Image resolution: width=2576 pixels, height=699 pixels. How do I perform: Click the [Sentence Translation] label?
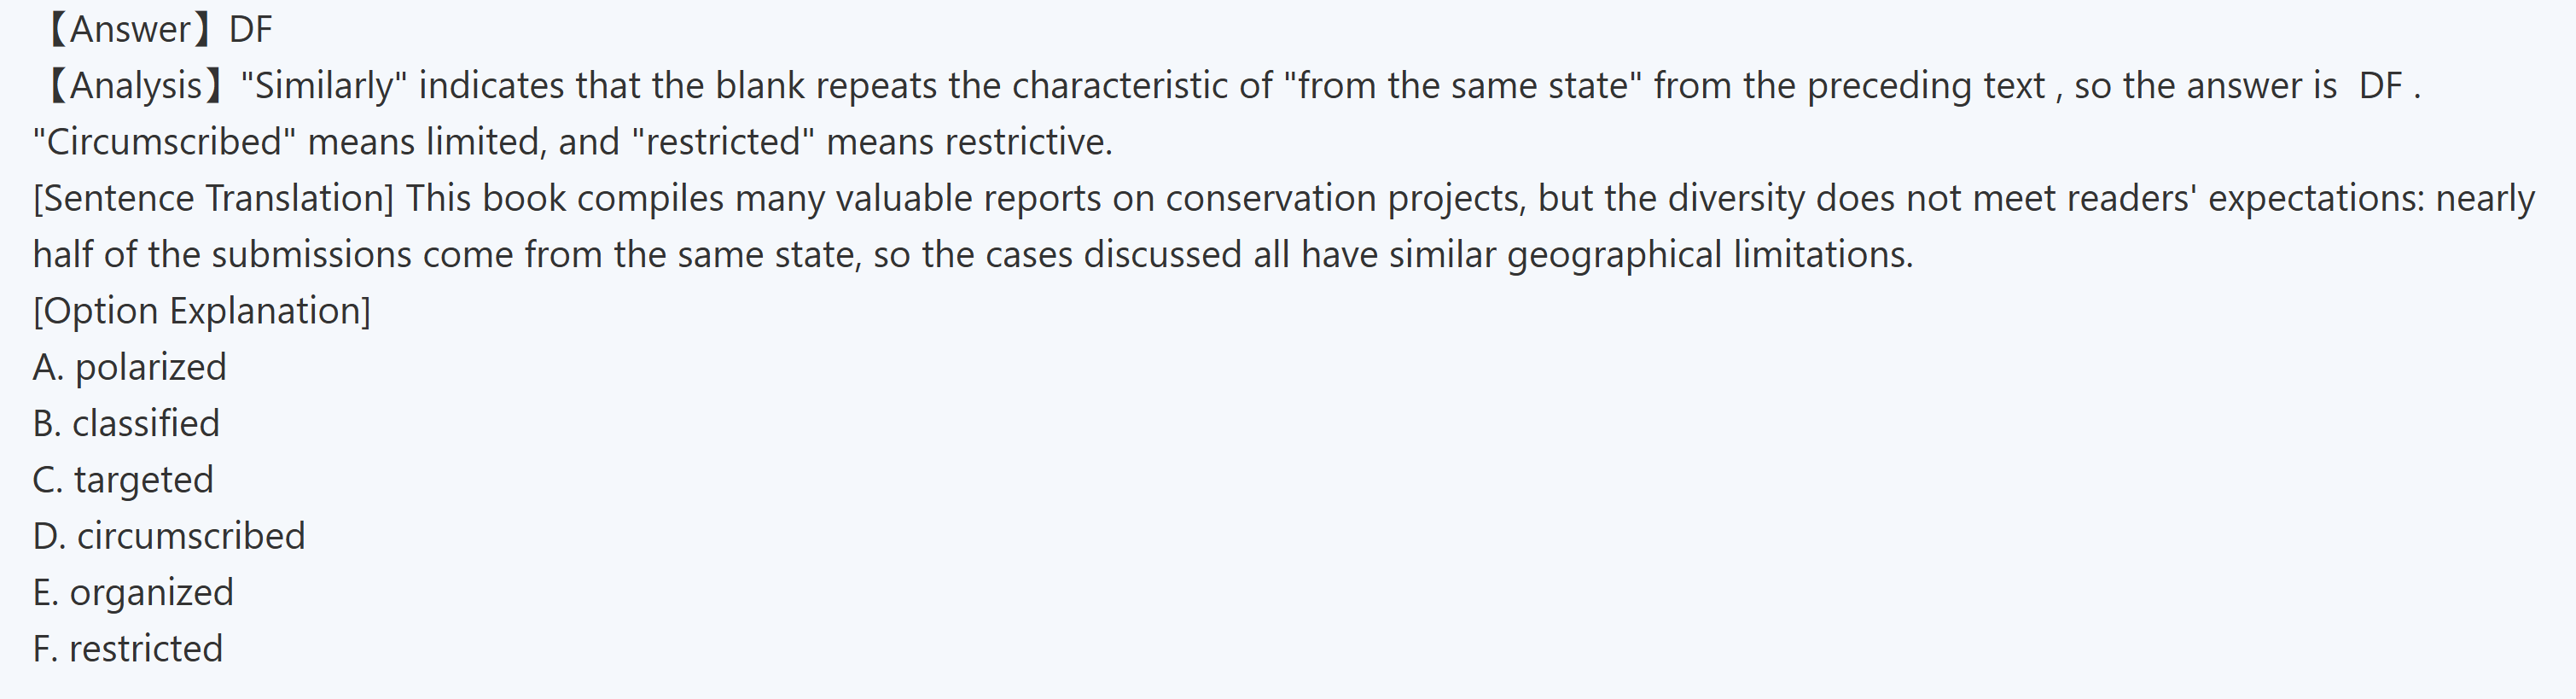click(x=213, y=198)
